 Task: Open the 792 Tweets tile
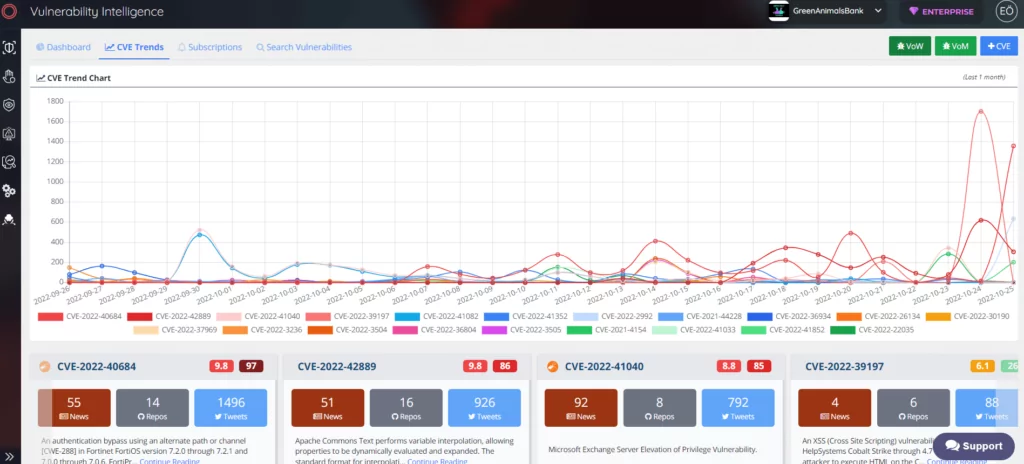(738, 408)
